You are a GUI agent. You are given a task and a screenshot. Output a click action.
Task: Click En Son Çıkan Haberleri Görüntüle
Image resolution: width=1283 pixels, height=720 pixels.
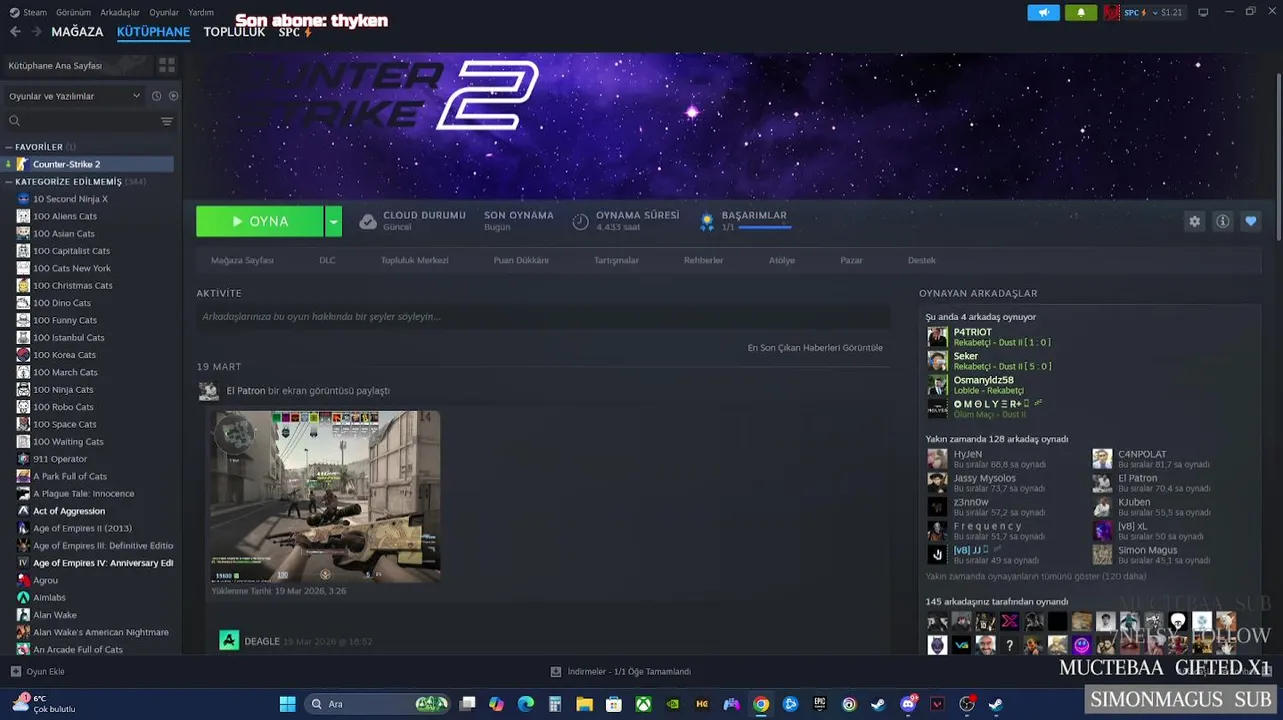click(815, 348)
